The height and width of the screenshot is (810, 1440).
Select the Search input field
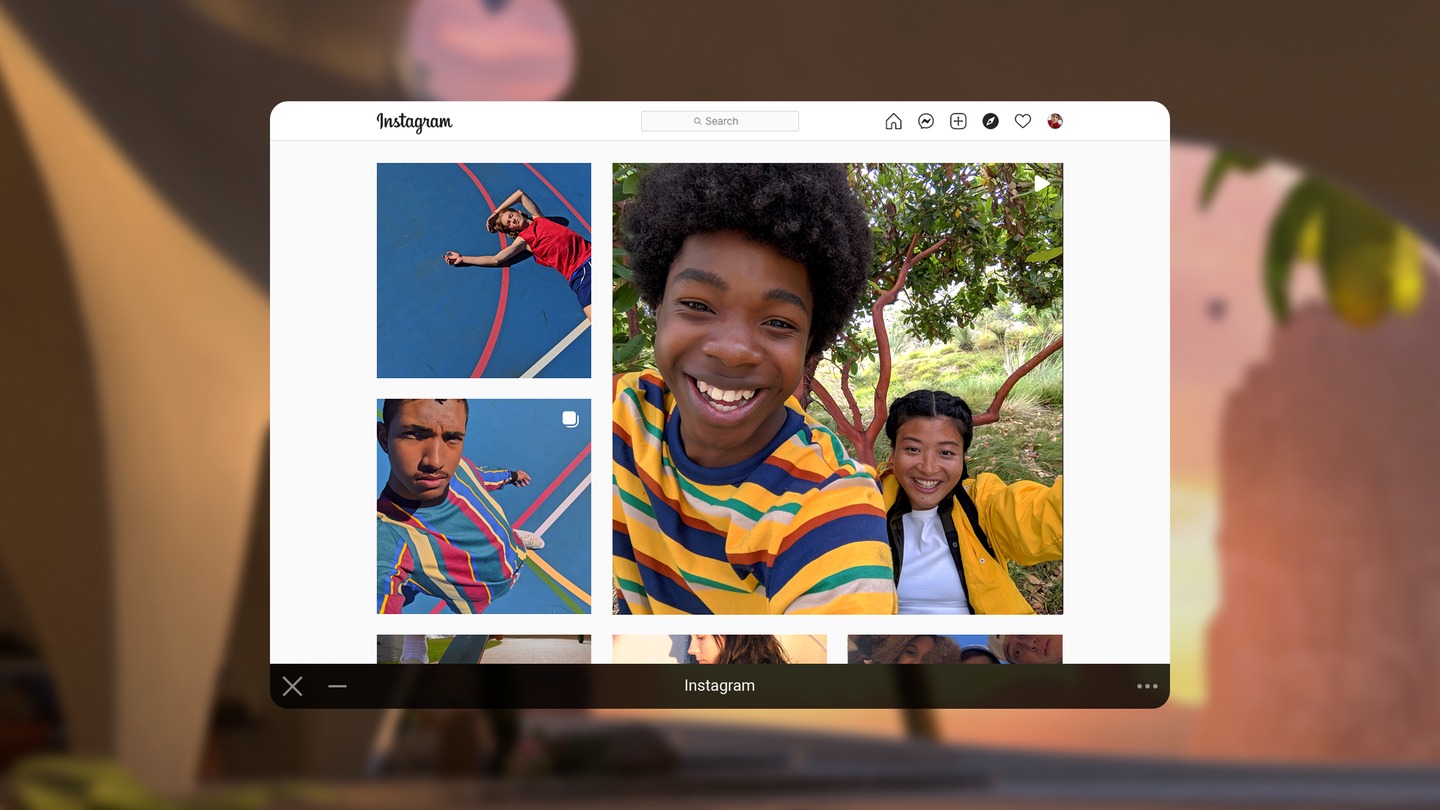pos(730,120)
